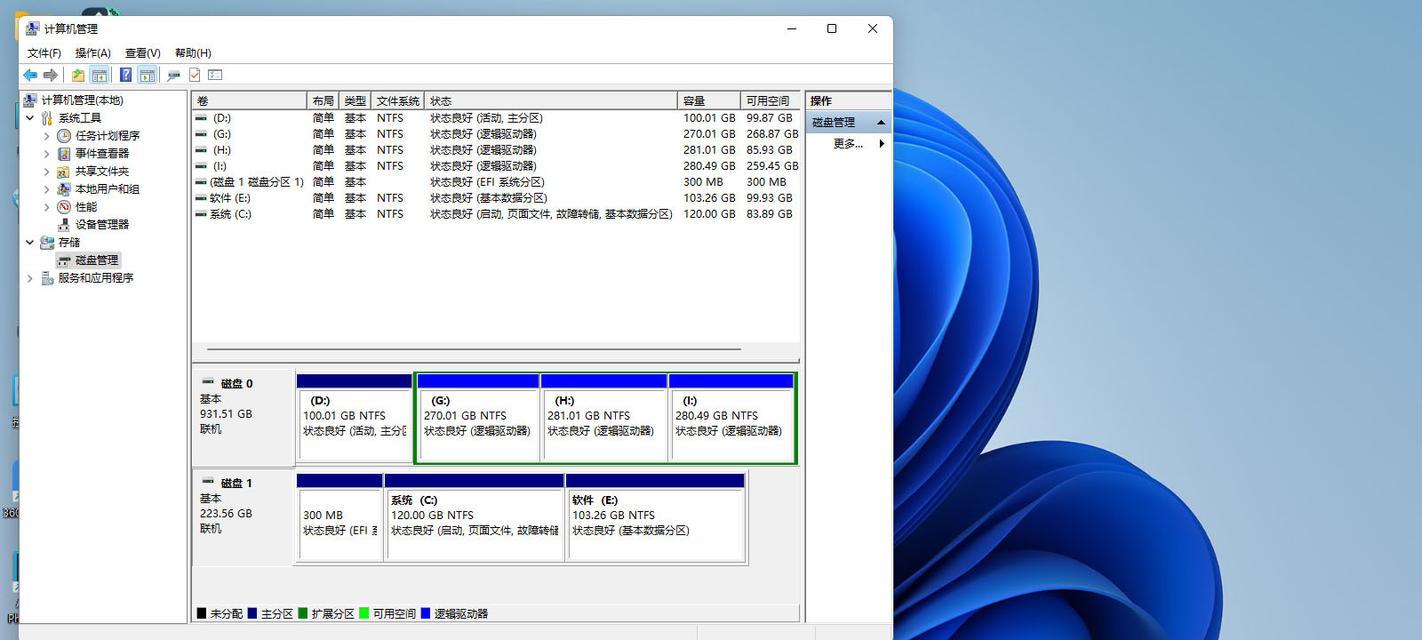Open the File (文件) menu

pyautogui.click(x=44, y=53)
